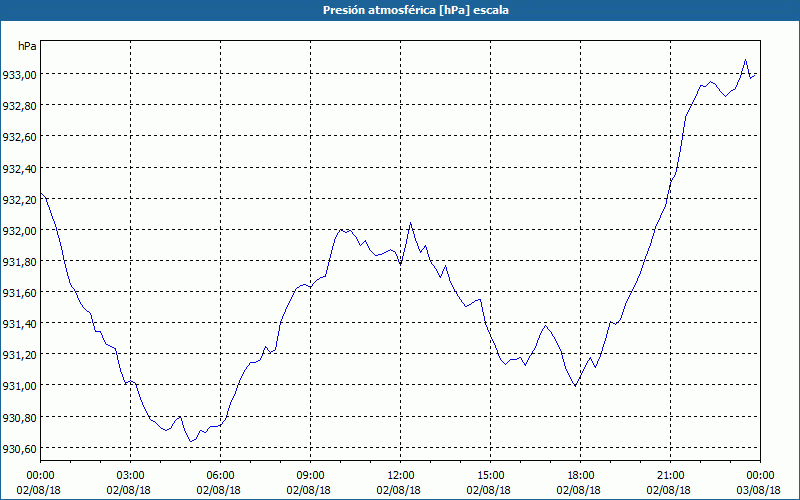Click the 930,80 y-axis value
800x500 pixels.
(x=19, y=418)
